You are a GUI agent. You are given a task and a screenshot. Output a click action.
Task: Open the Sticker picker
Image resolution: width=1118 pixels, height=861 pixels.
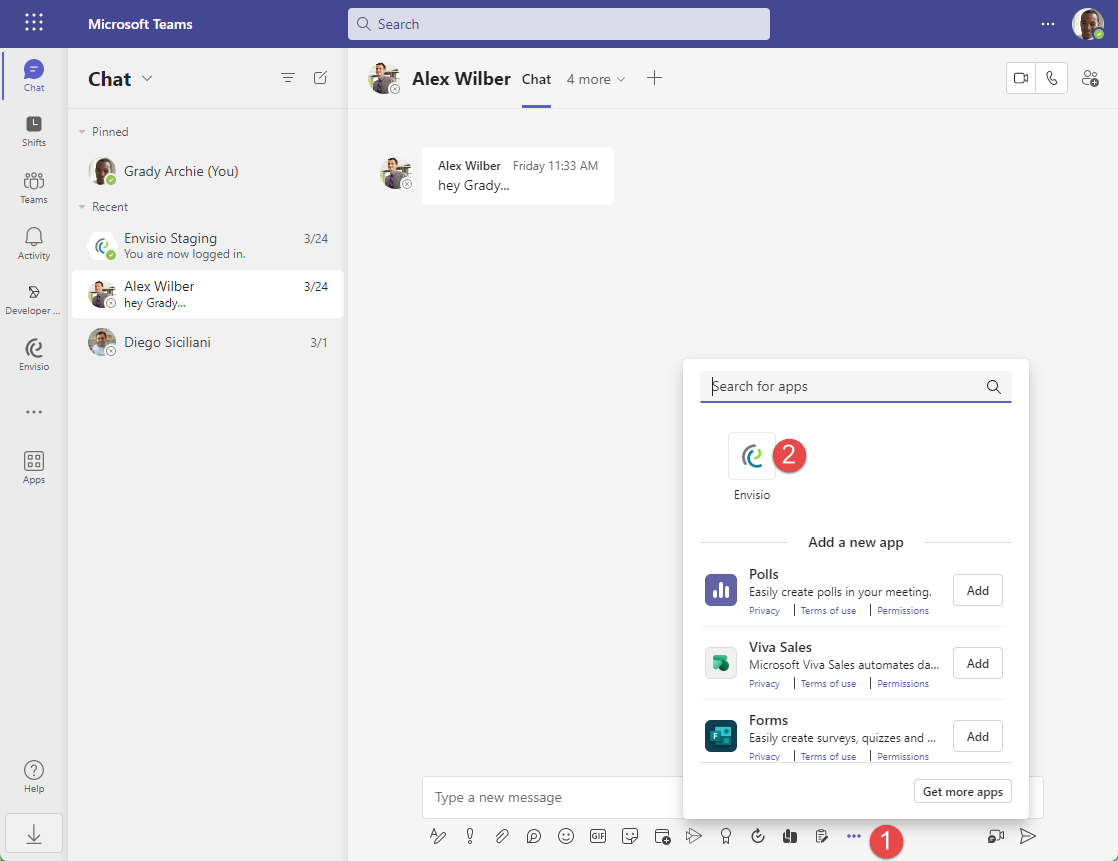630,836
